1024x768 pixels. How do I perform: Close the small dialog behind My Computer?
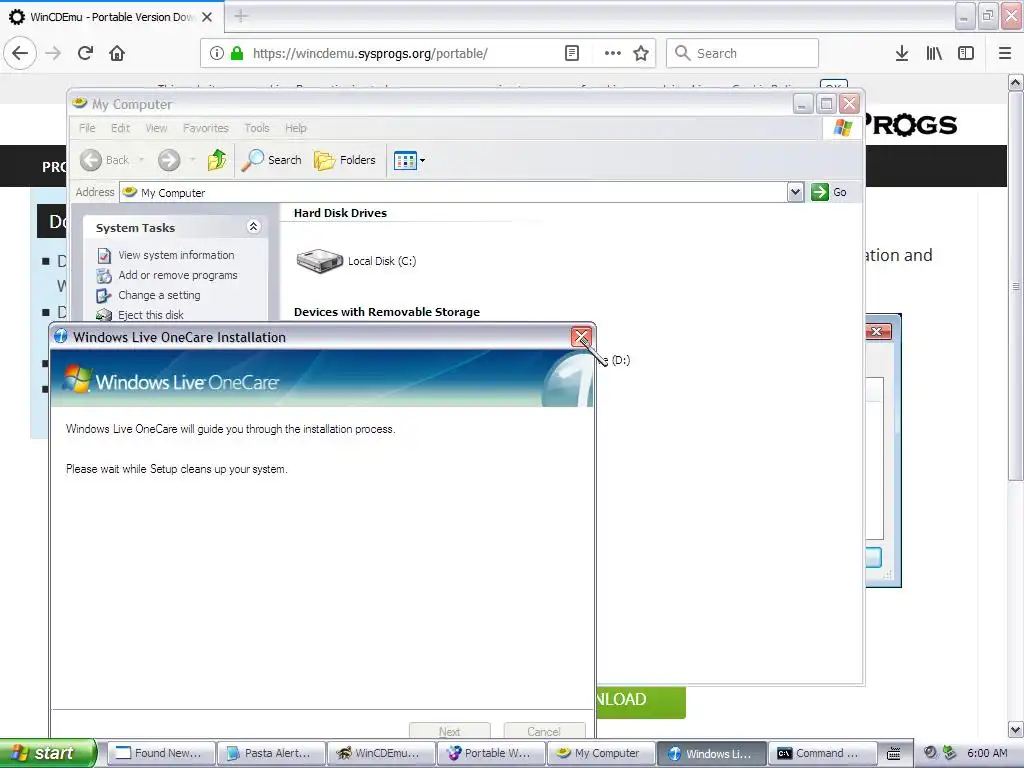coord(876,332)
